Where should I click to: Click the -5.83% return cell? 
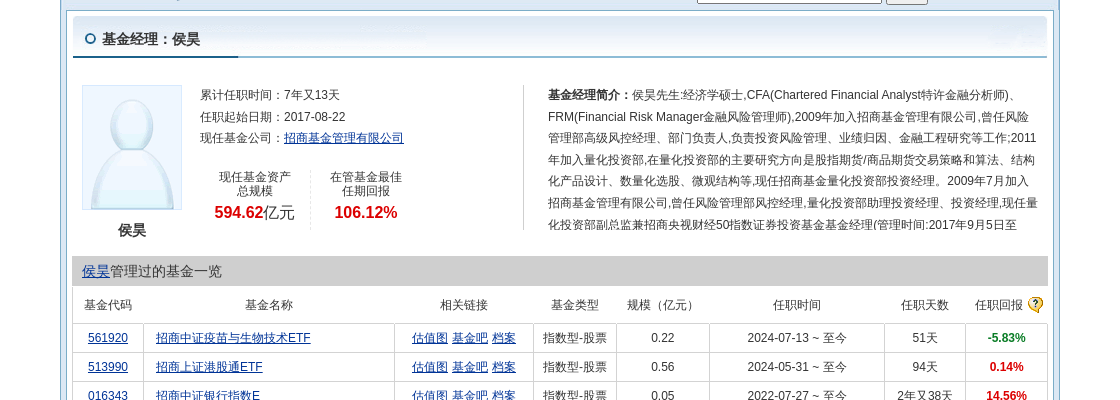(x=1006, y=338)
